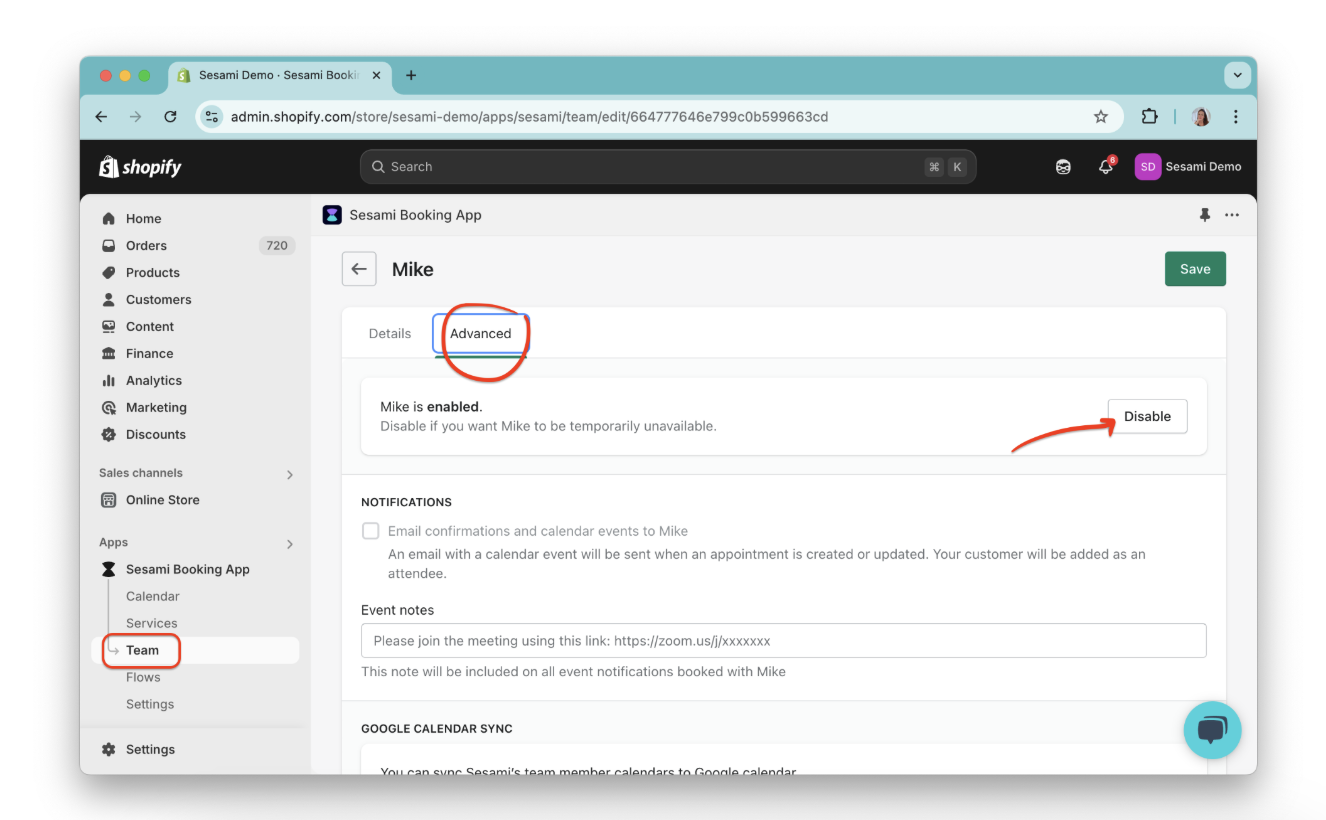Open Calendar under Sesami Booking App
This screenshot has height=820, width=1326.
click(153, 596)
